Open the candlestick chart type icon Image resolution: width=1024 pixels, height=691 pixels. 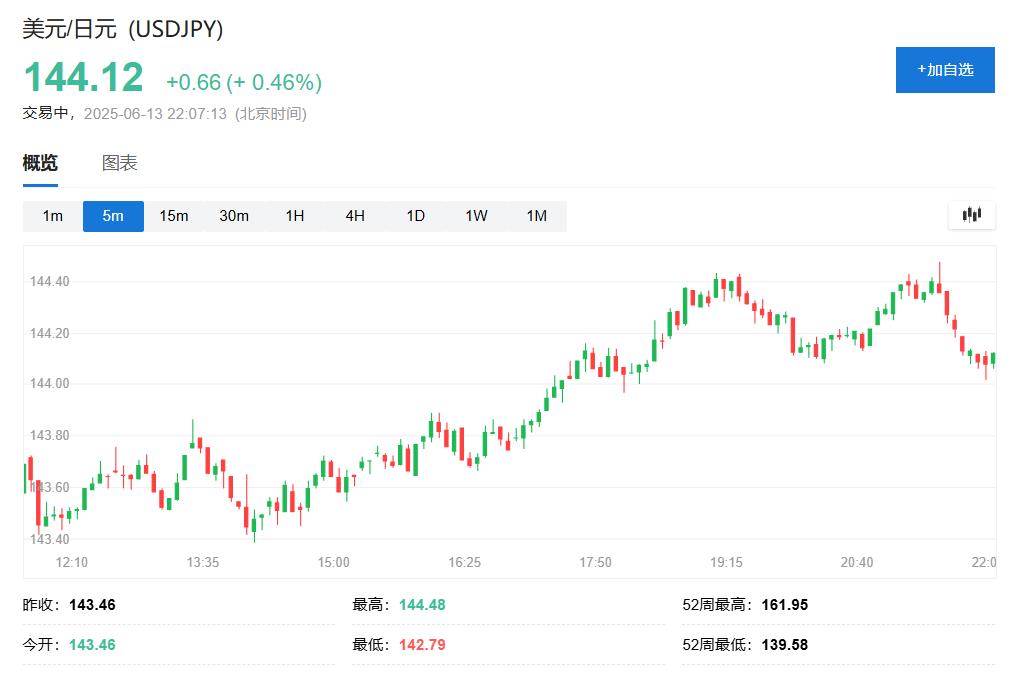click(x=972, y=215)
